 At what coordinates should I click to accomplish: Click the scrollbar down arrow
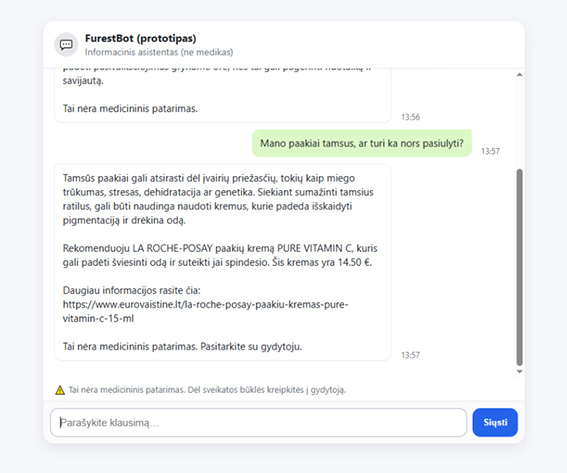pos(519,371)
